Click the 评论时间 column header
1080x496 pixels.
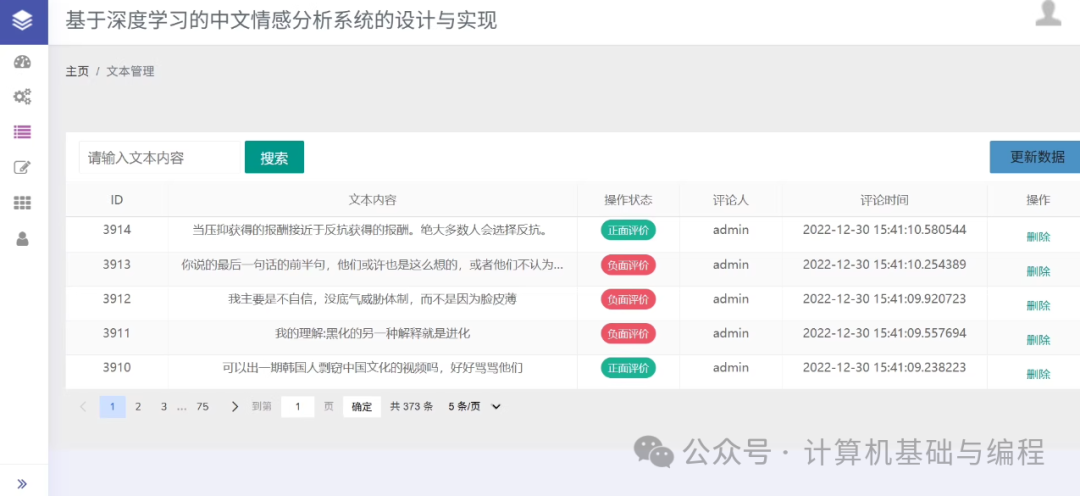click(884, 200)
